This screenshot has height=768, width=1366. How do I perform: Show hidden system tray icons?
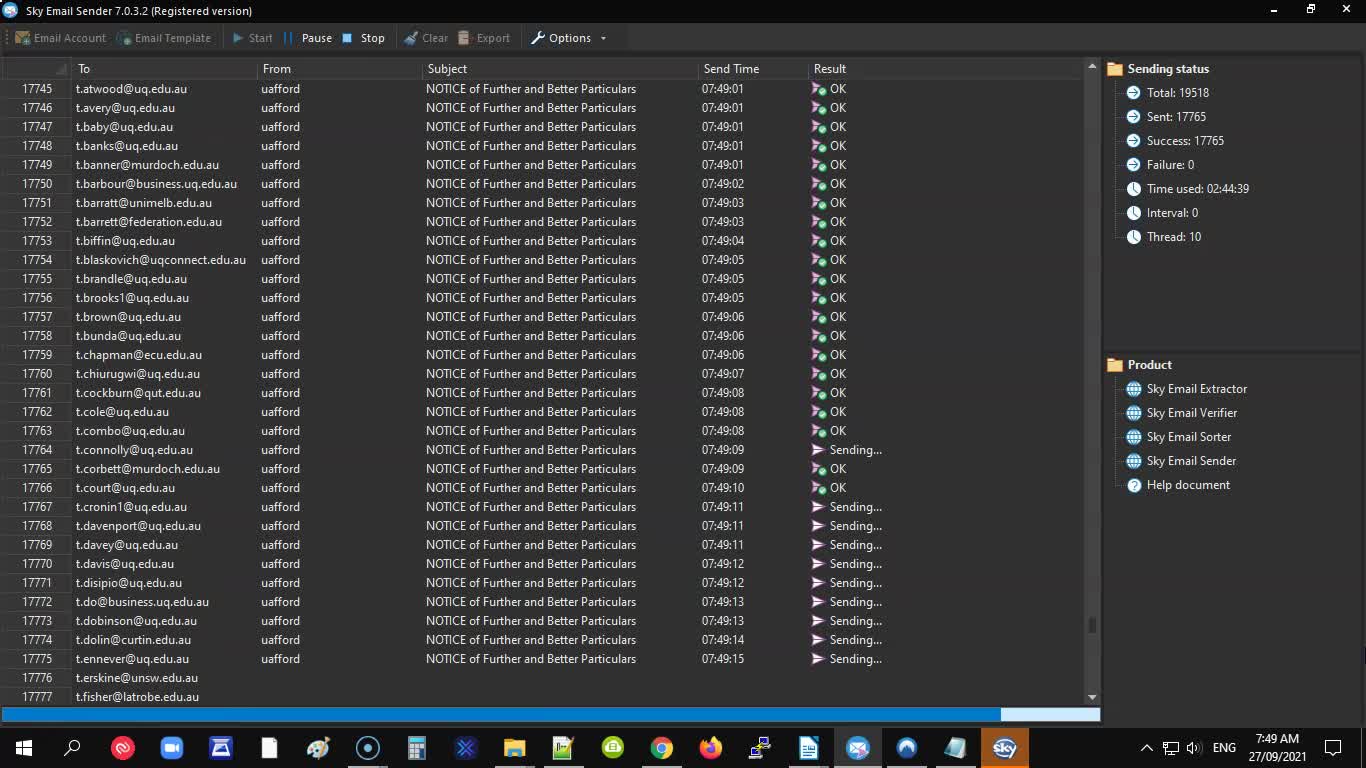(x=1146, y=747)
